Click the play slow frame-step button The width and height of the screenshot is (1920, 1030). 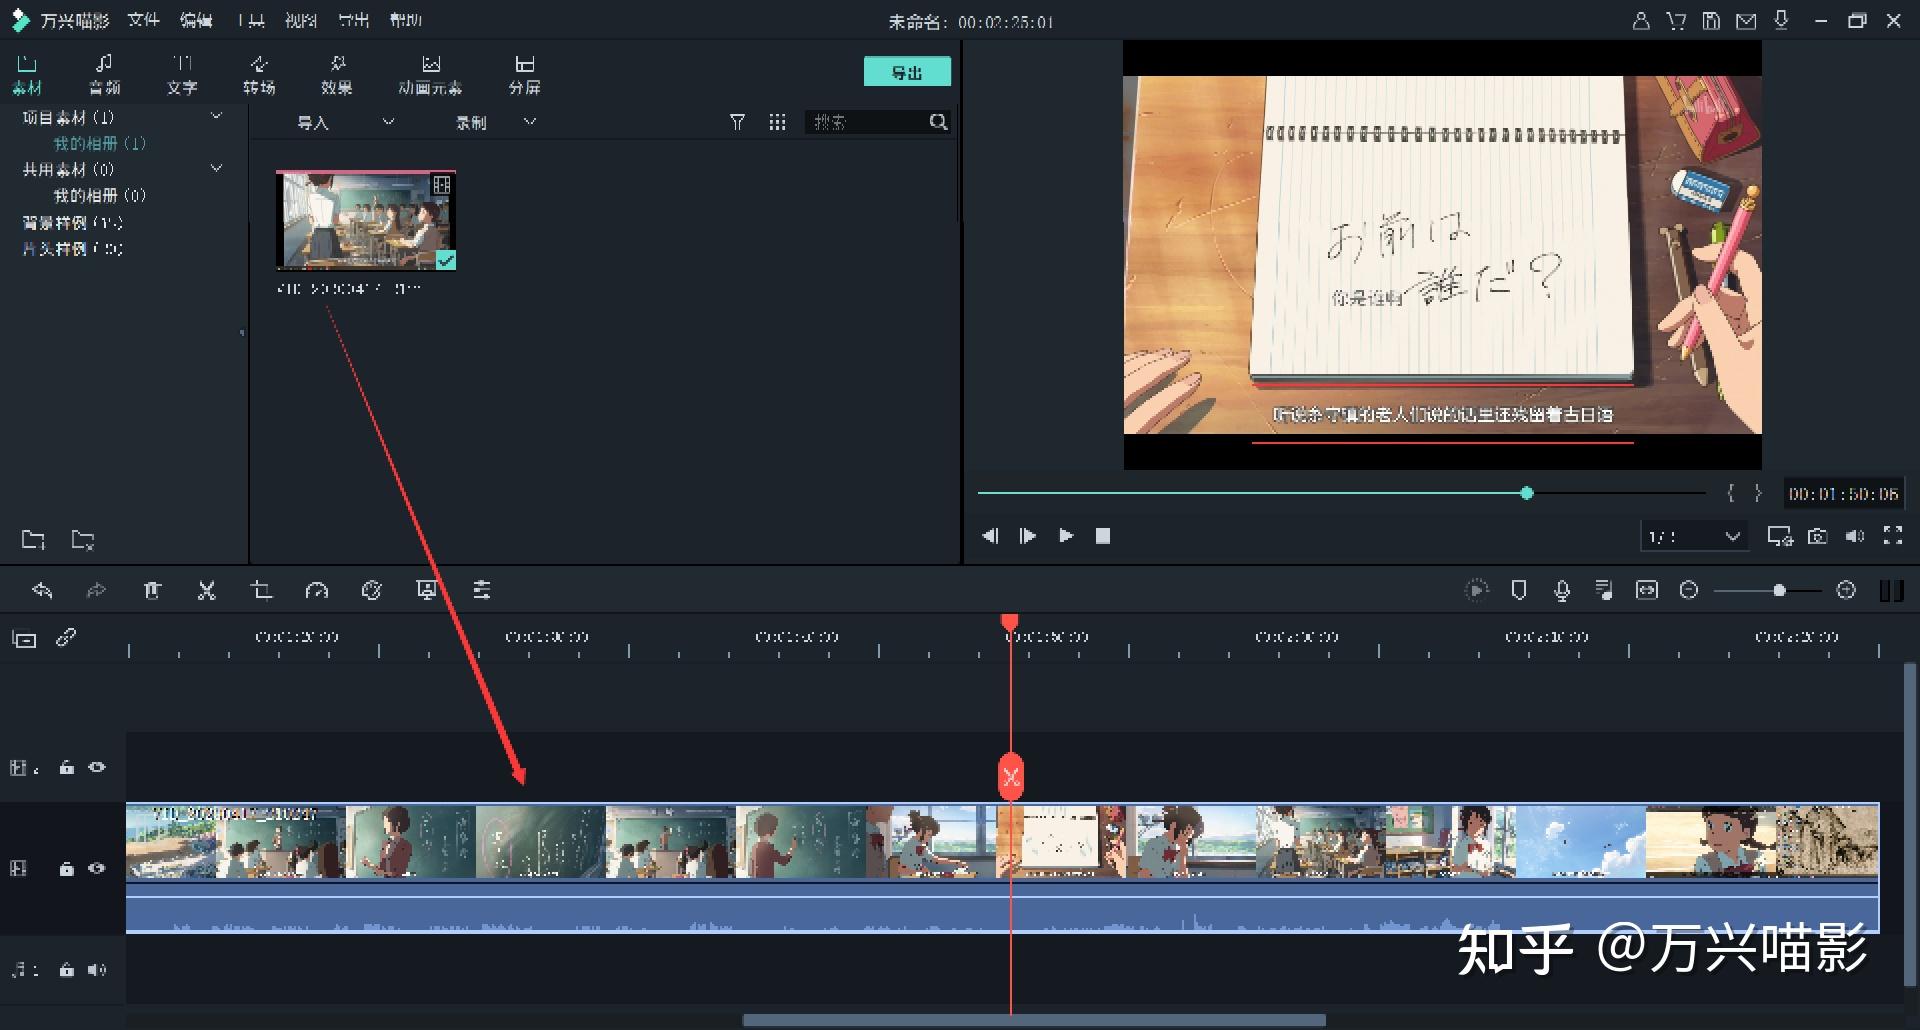coord(1027,536)
